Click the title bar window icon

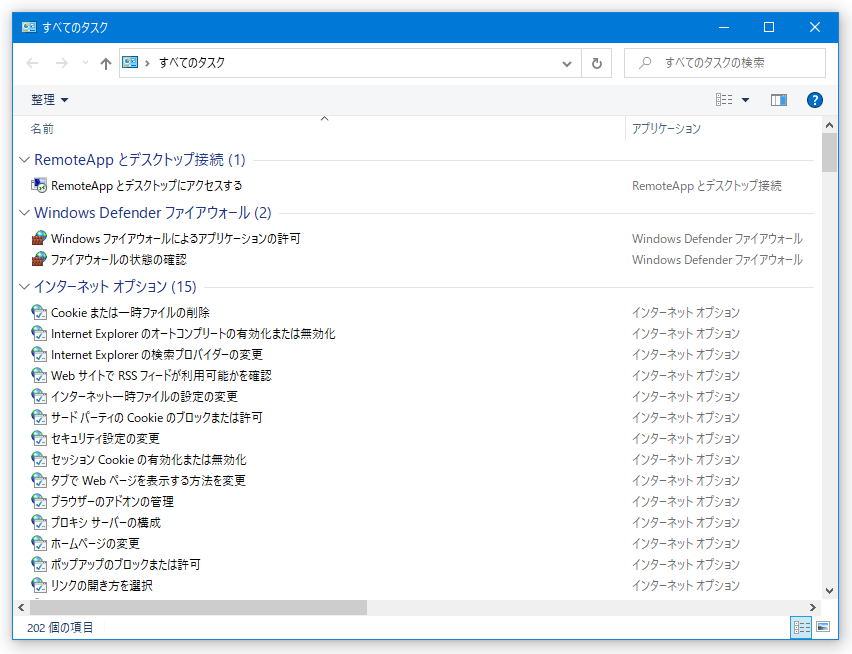tap(29, 27)
